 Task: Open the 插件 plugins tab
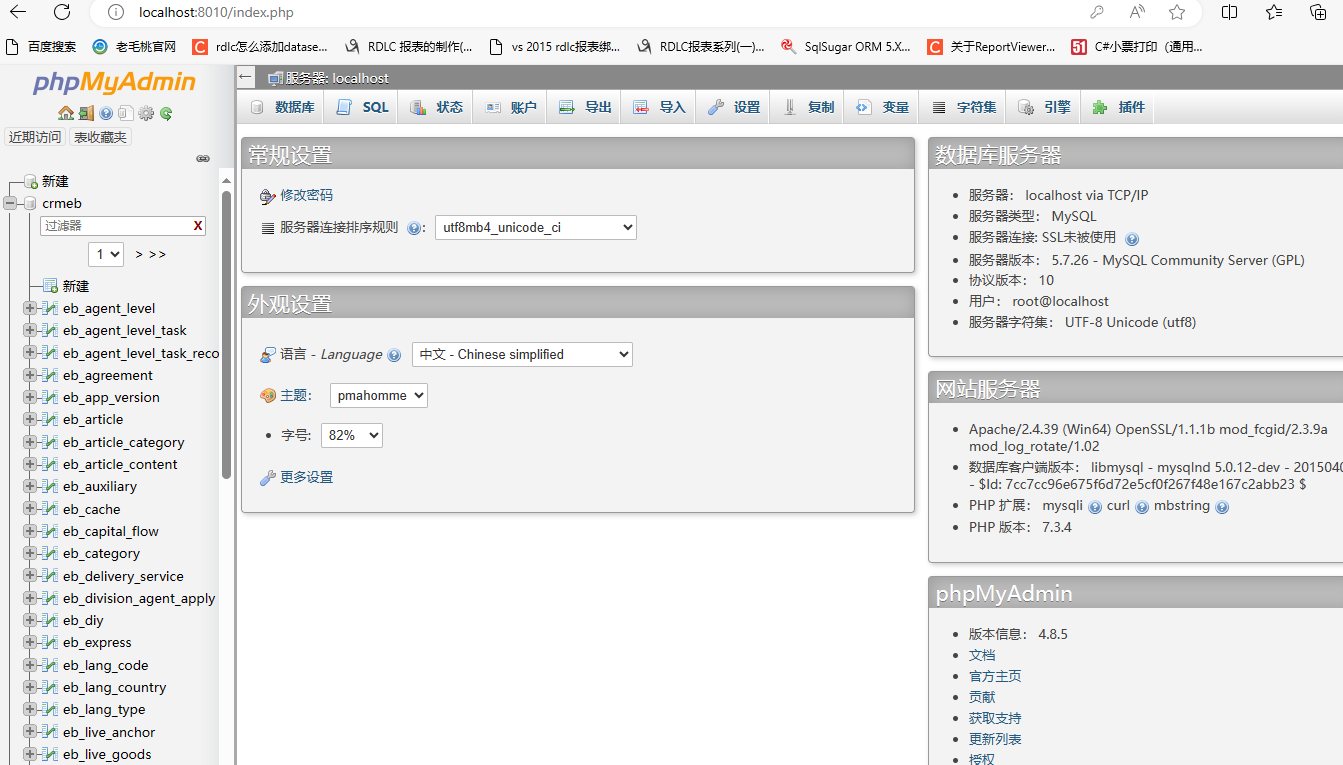pyautogui.click(x=1117, y=107)
